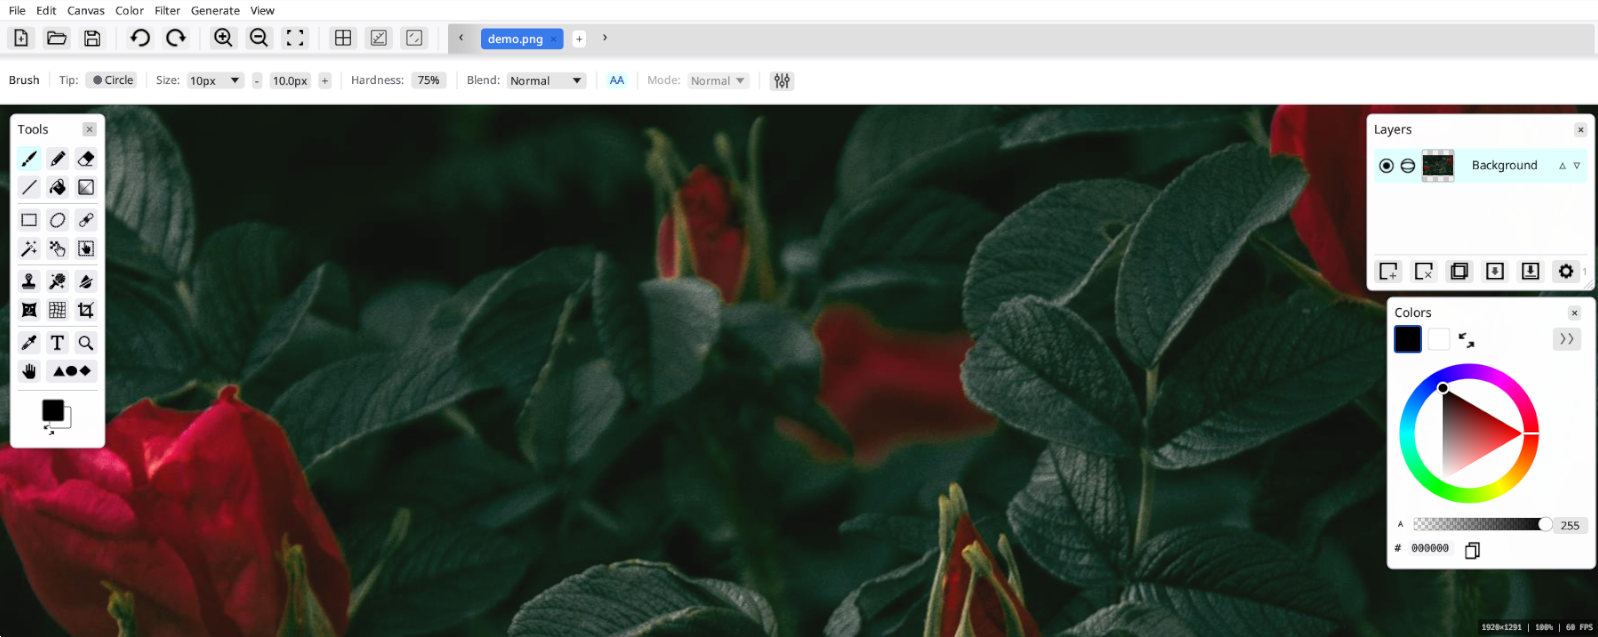Add a new layer
Image resolution: width=1598 pixels, height=637 pixels.
tap(1388, 271)
